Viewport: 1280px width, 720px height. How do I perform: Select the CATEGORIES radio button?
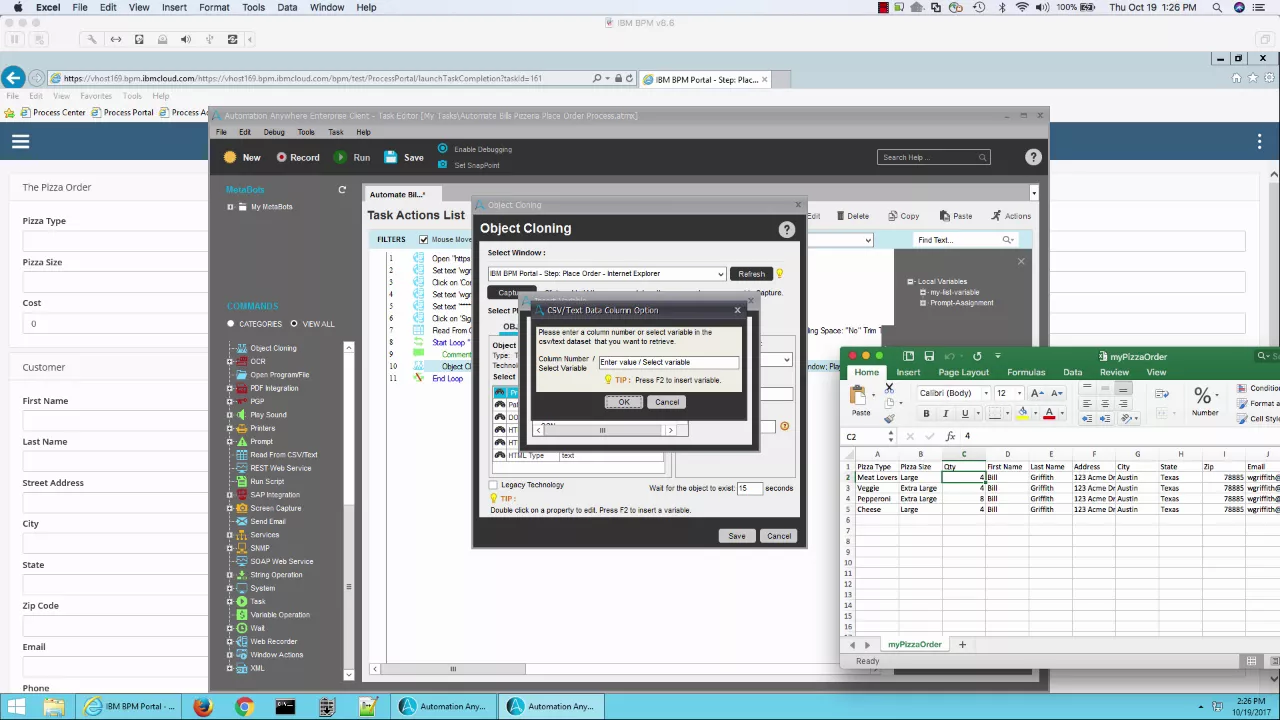(x=231, y=324)
